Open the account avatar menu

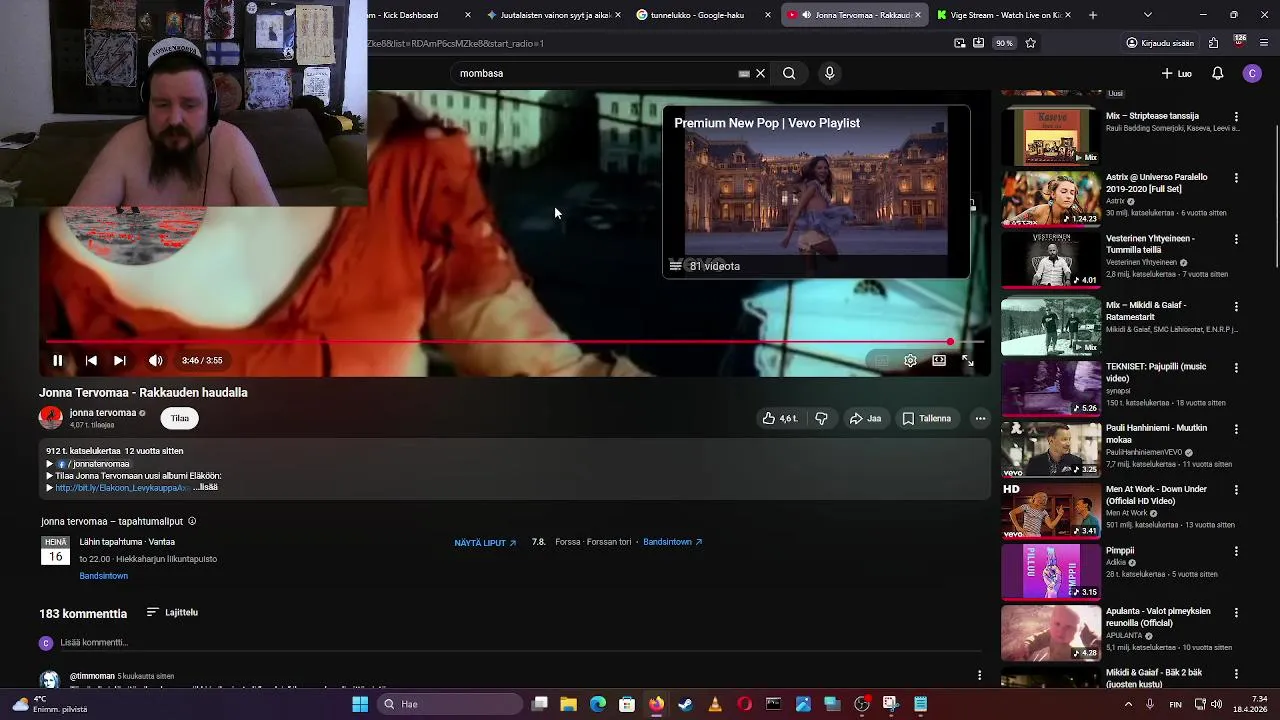1252,73
